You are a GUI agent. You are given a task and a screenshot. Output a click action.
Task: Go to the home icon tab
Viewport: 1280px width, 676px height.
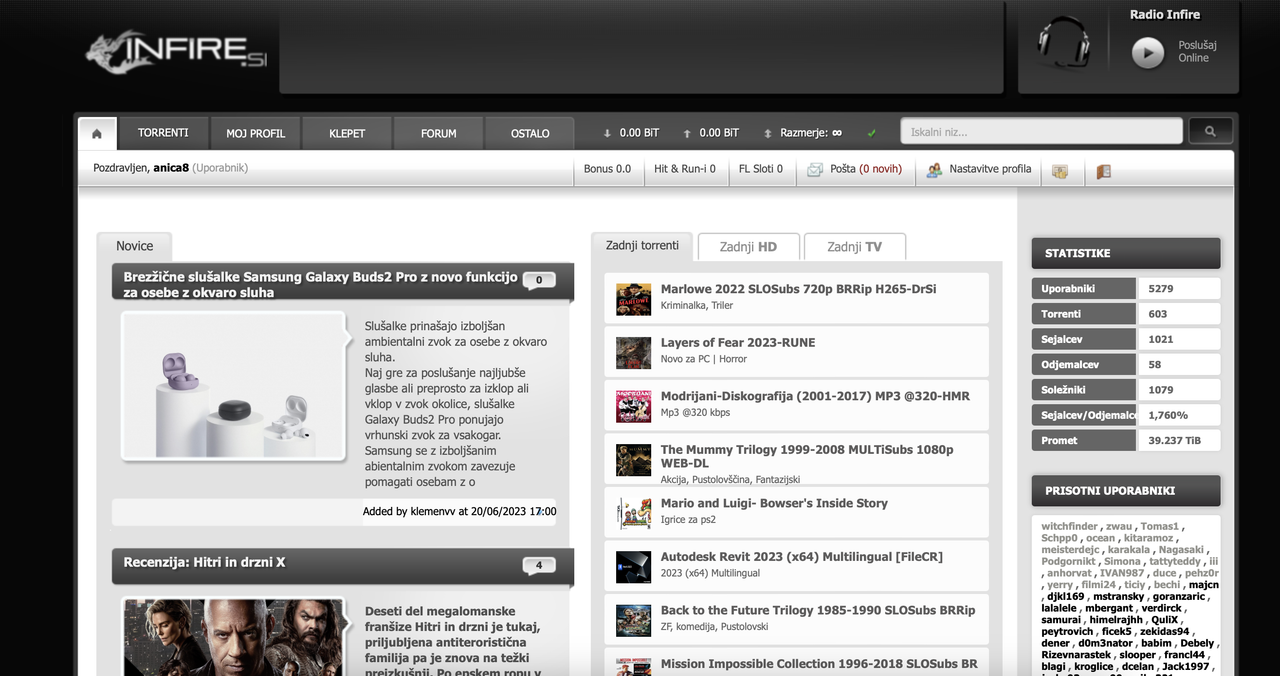point(97,133)
